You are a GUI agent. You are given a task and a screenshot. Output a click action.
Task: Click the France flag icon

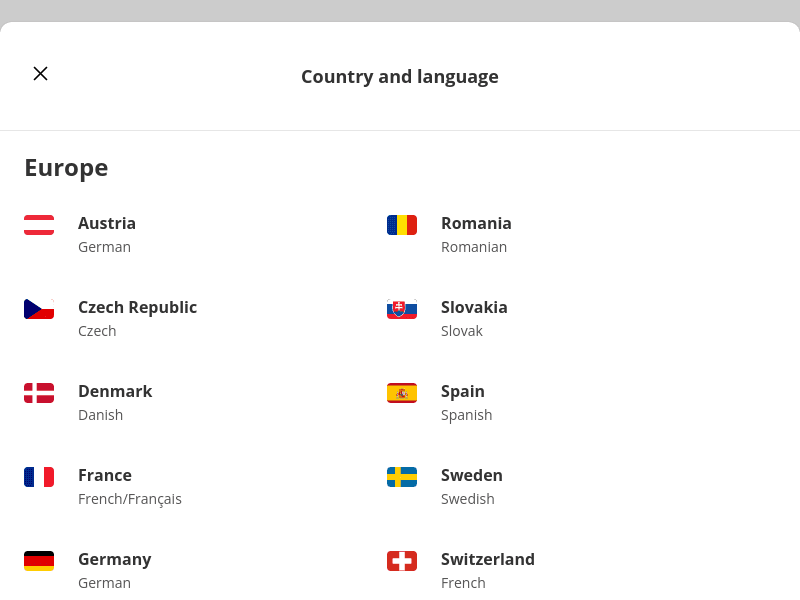(x=39, y=477)
